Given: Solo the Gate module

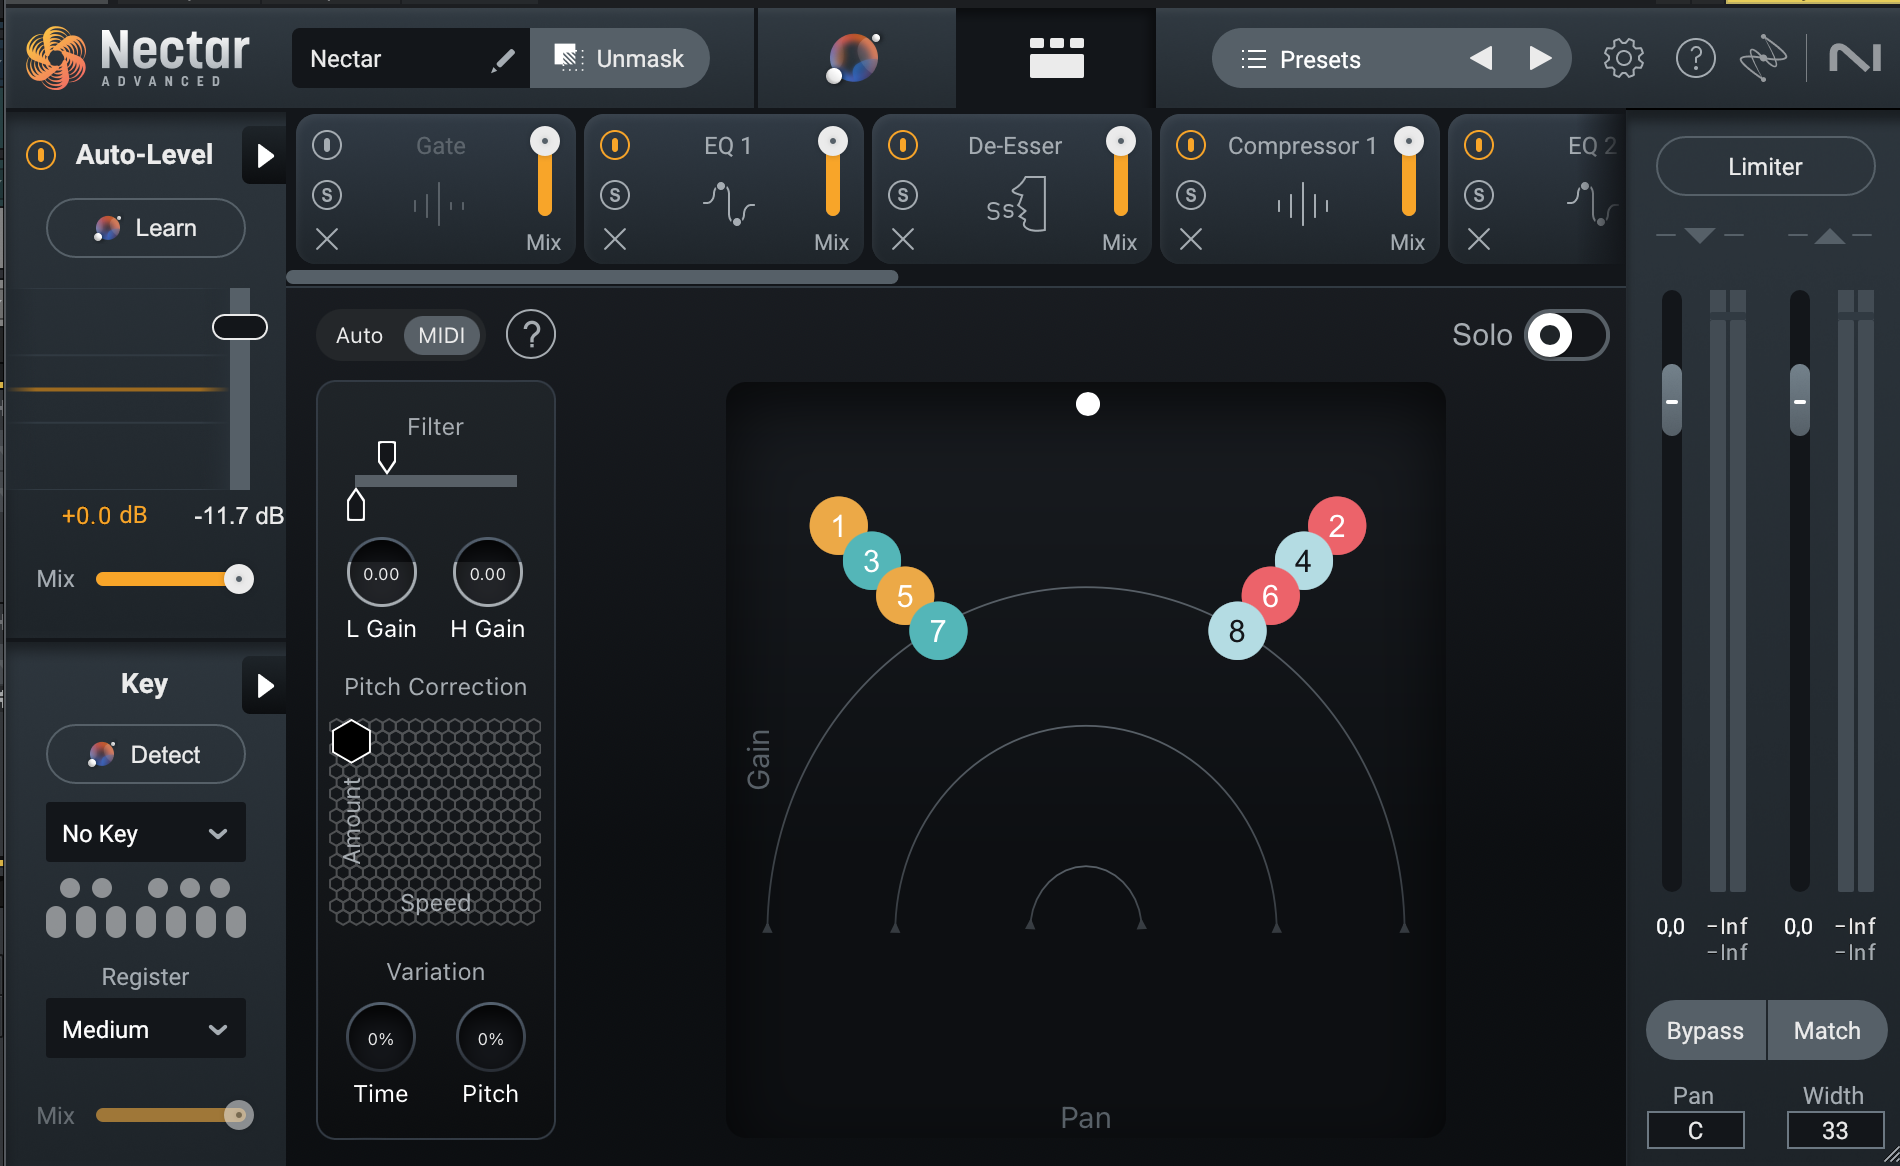Looking at the screenshot, I should 327,195.
